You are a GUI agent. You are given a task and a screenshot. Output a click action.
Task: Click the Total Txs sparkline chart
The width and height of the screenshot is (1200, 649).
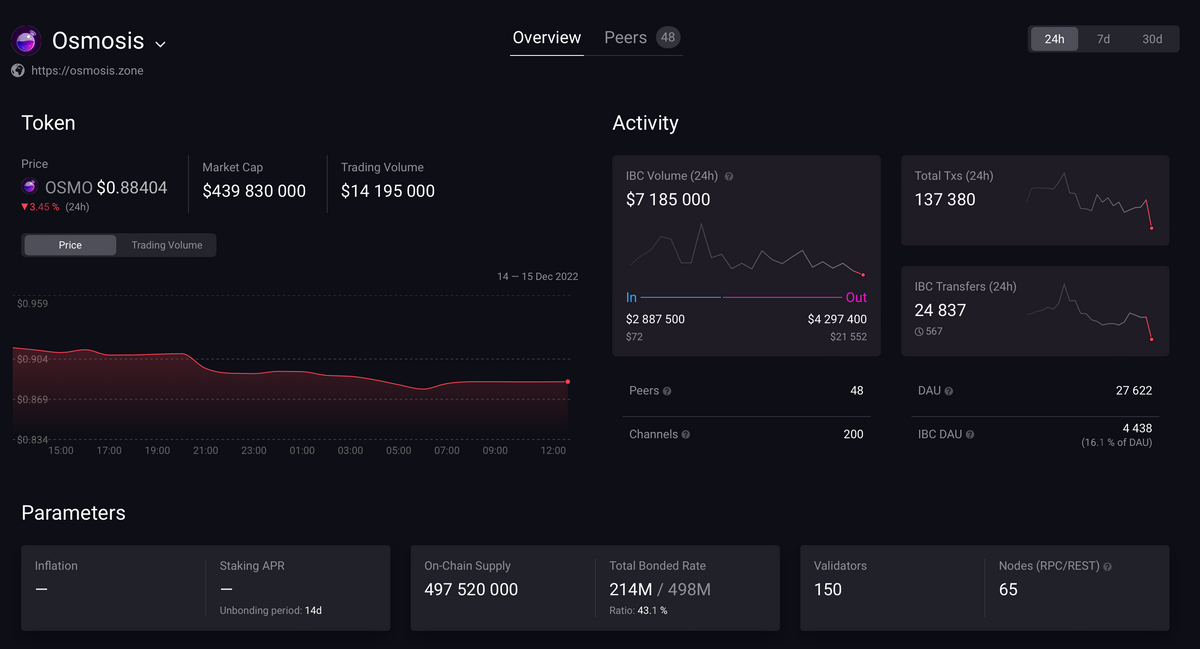(x=1089, y=200)
